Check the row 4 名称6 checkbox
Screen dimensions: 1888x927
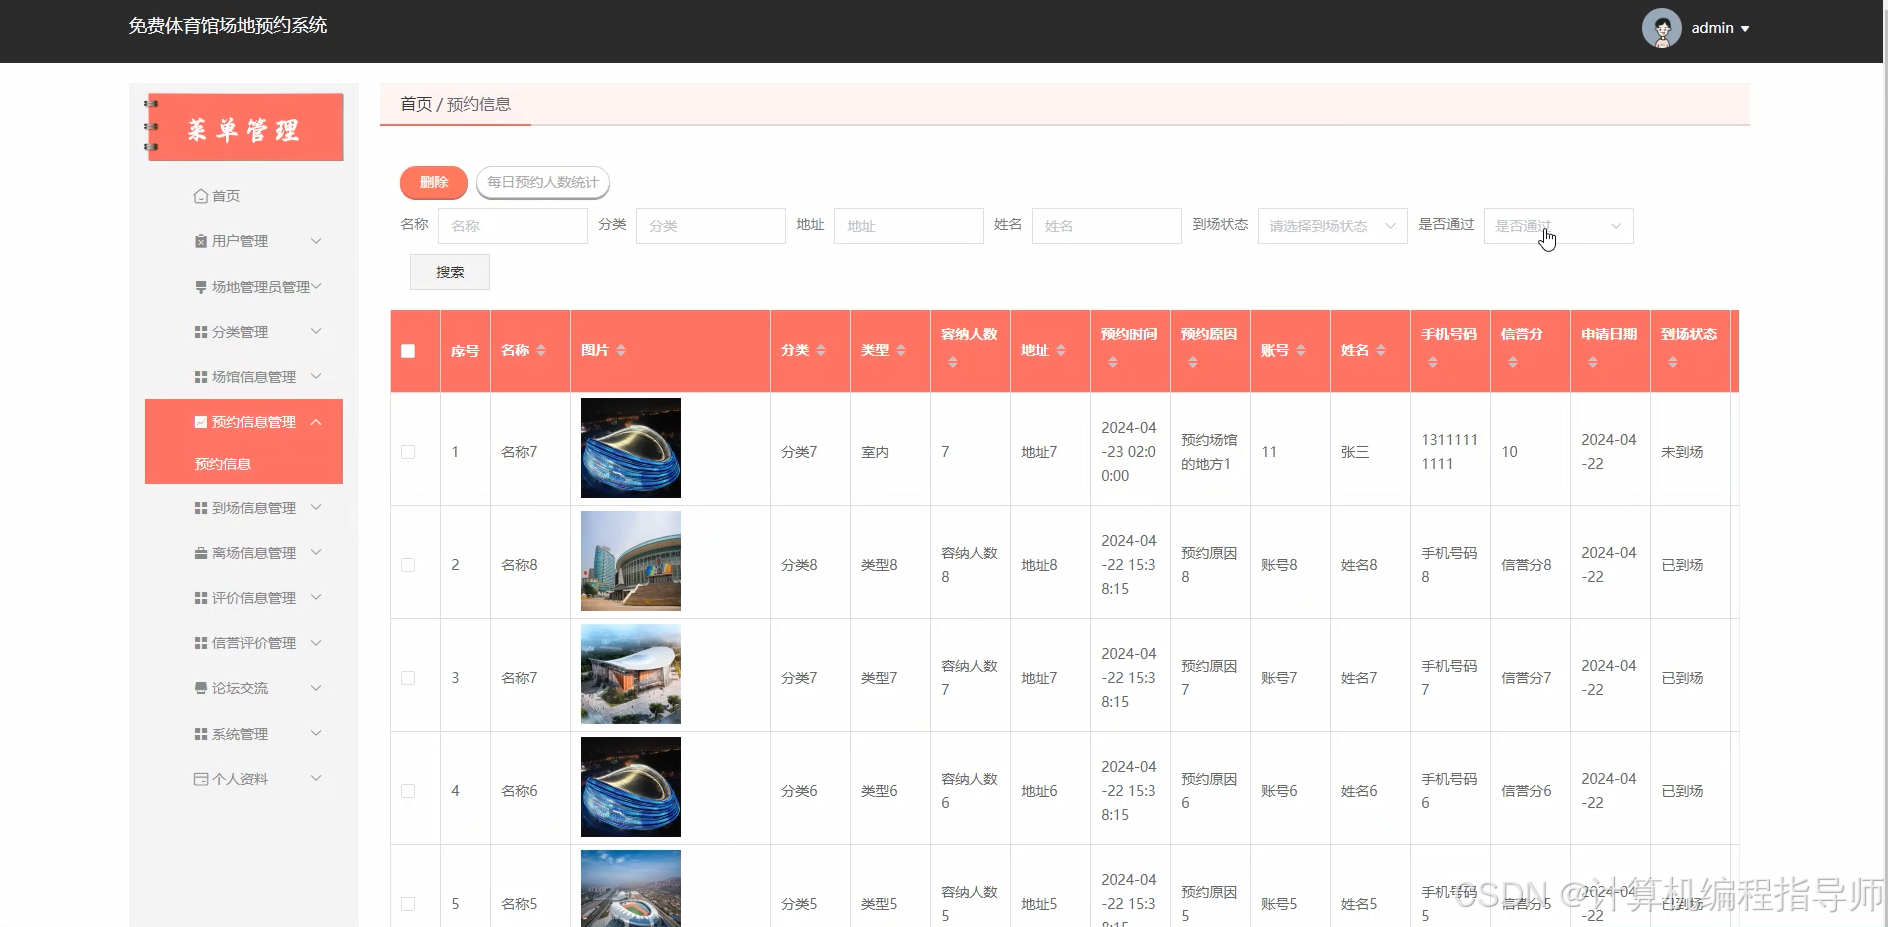pos(408,791)
